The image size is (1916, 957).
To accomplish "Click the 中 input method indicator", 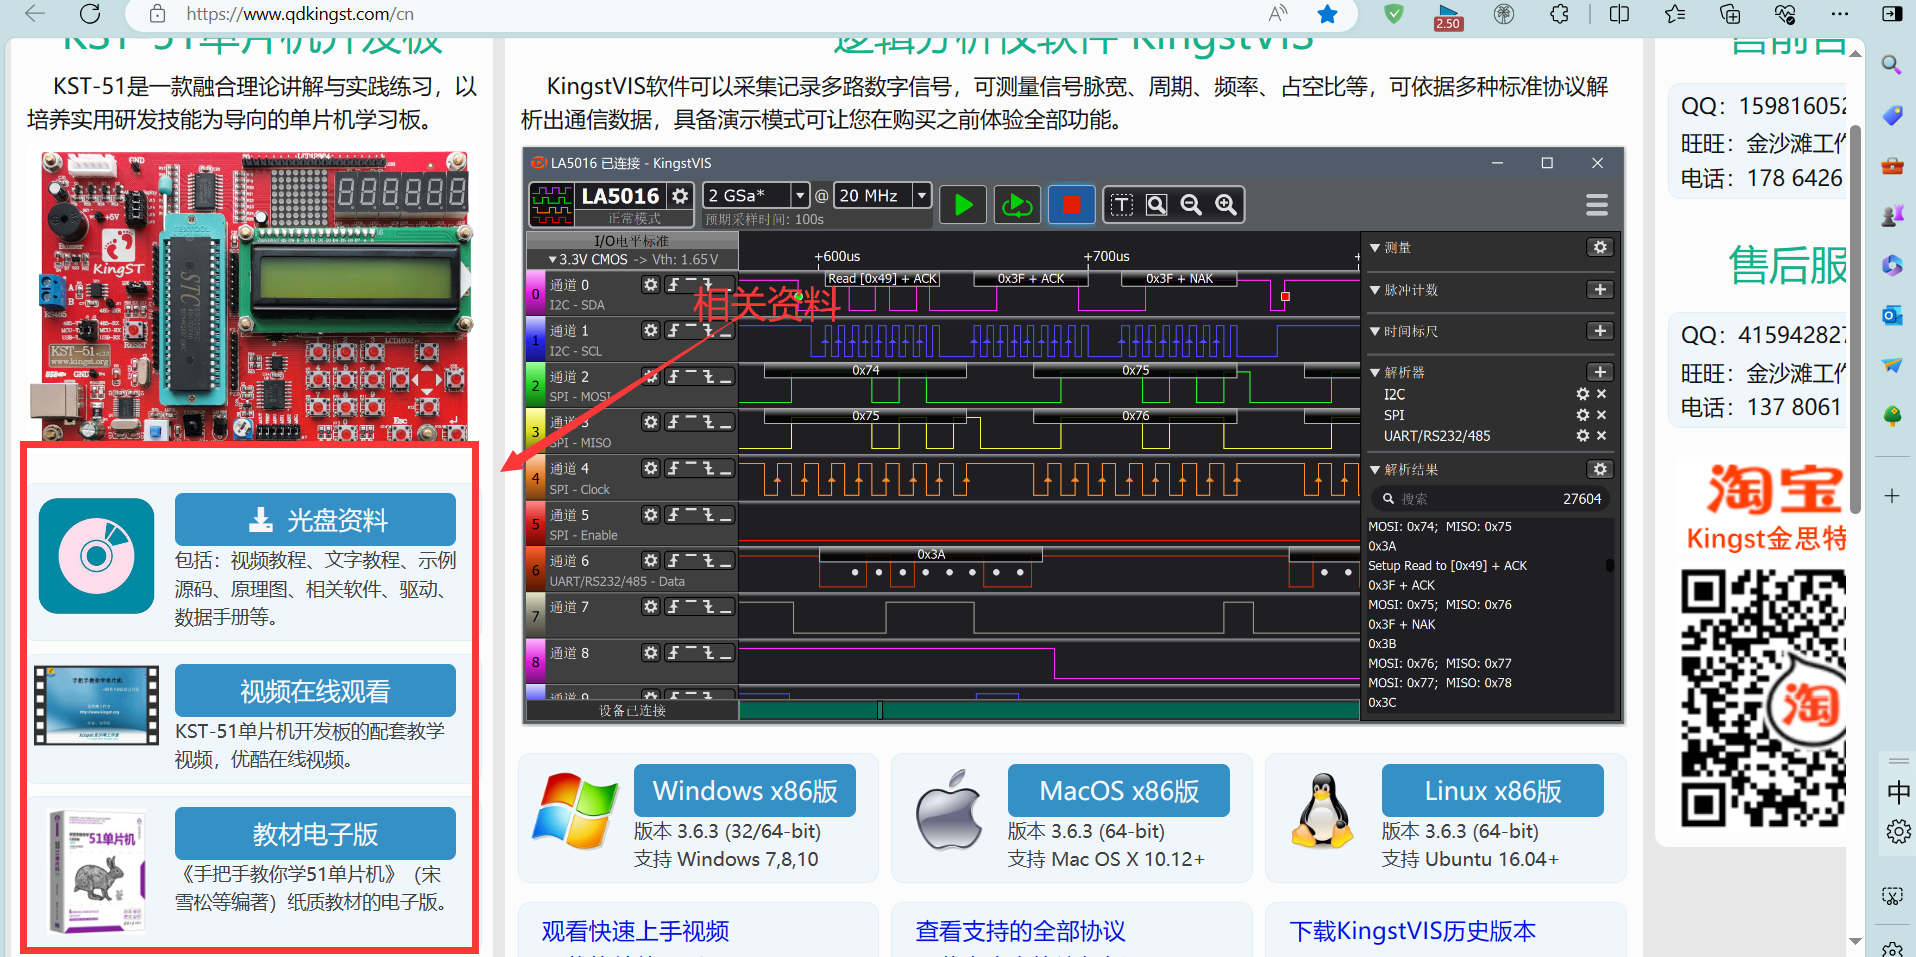I will (x=1898, y=793).
